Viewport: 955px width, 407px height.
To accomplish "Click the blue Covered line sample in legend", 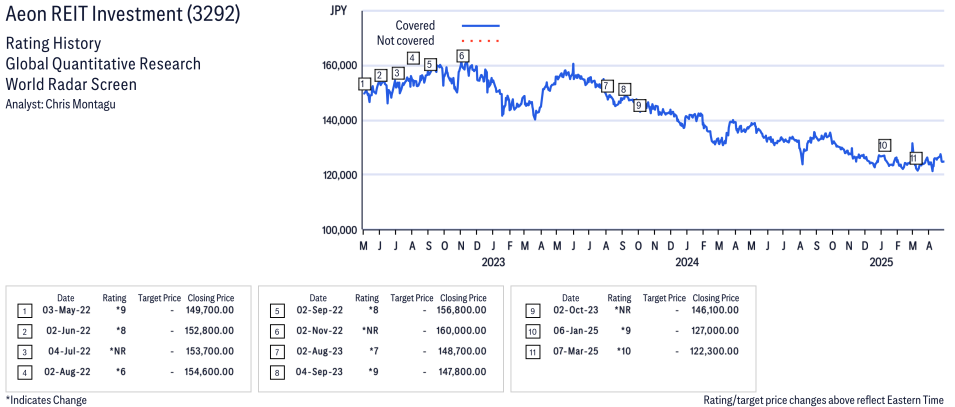I will (x=481, y=26).
